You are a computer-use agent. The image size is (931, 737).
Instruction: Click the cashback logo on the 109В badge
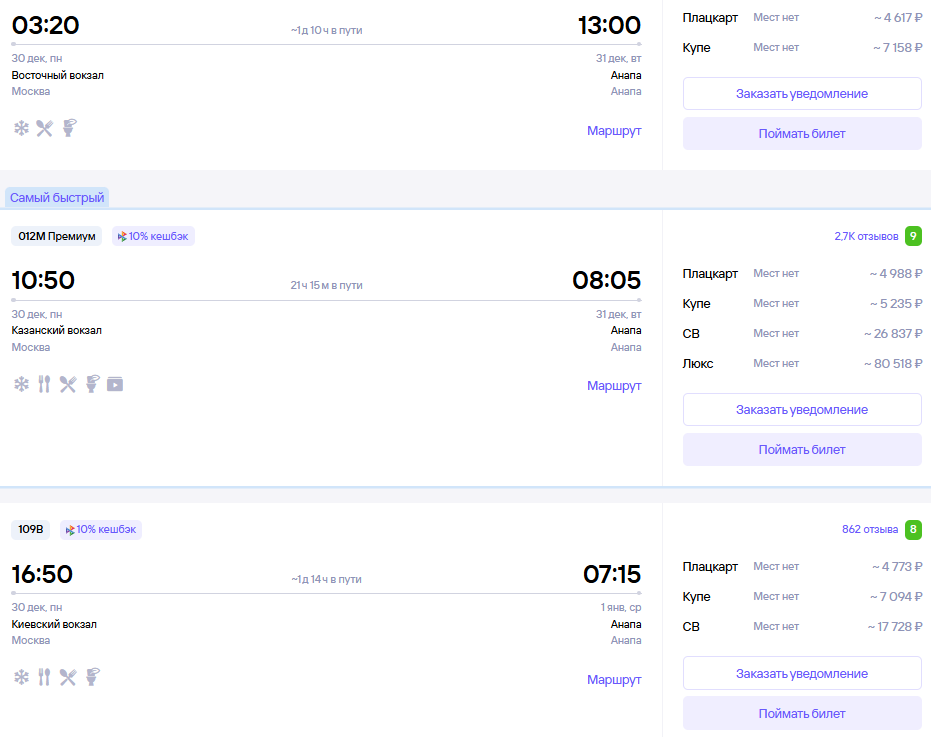70,530
